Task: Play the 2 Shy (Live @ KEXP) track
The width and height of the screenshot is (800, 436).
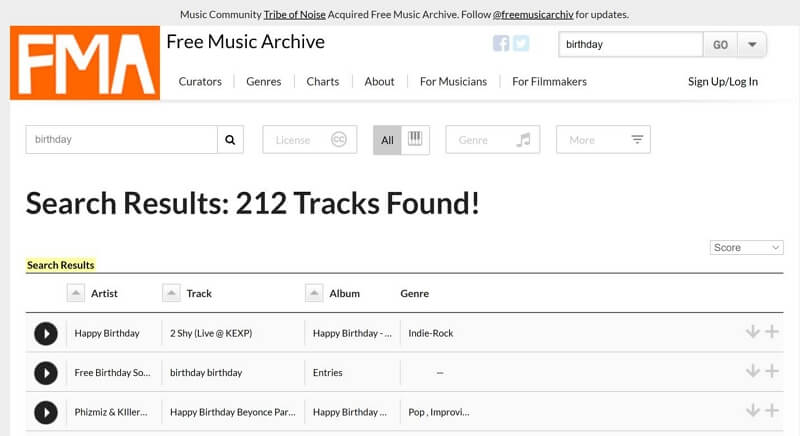Action: point(46,334)
